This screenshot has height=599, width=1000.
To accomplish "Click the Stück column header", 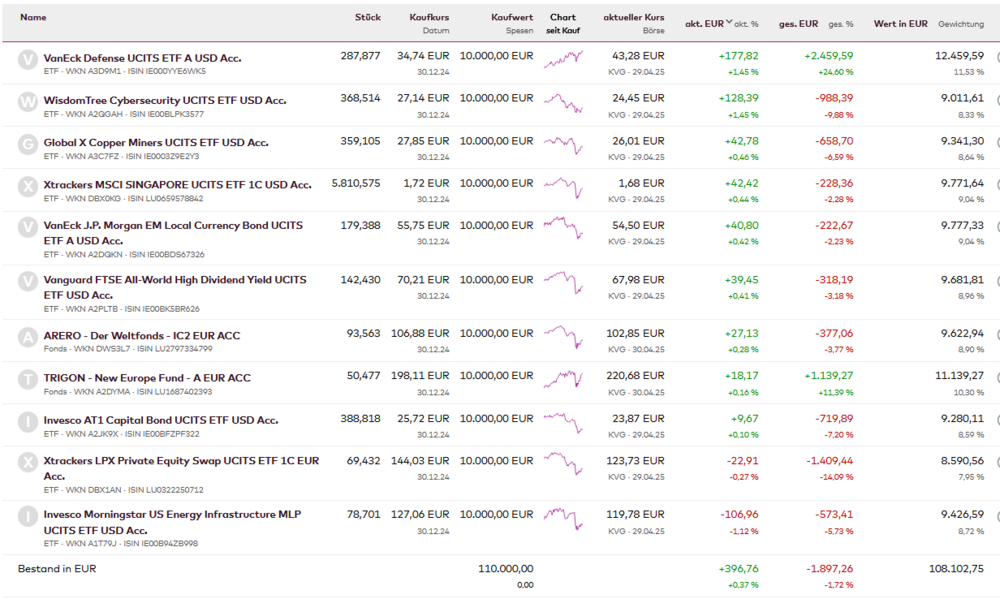I will [x=367, y=18].
